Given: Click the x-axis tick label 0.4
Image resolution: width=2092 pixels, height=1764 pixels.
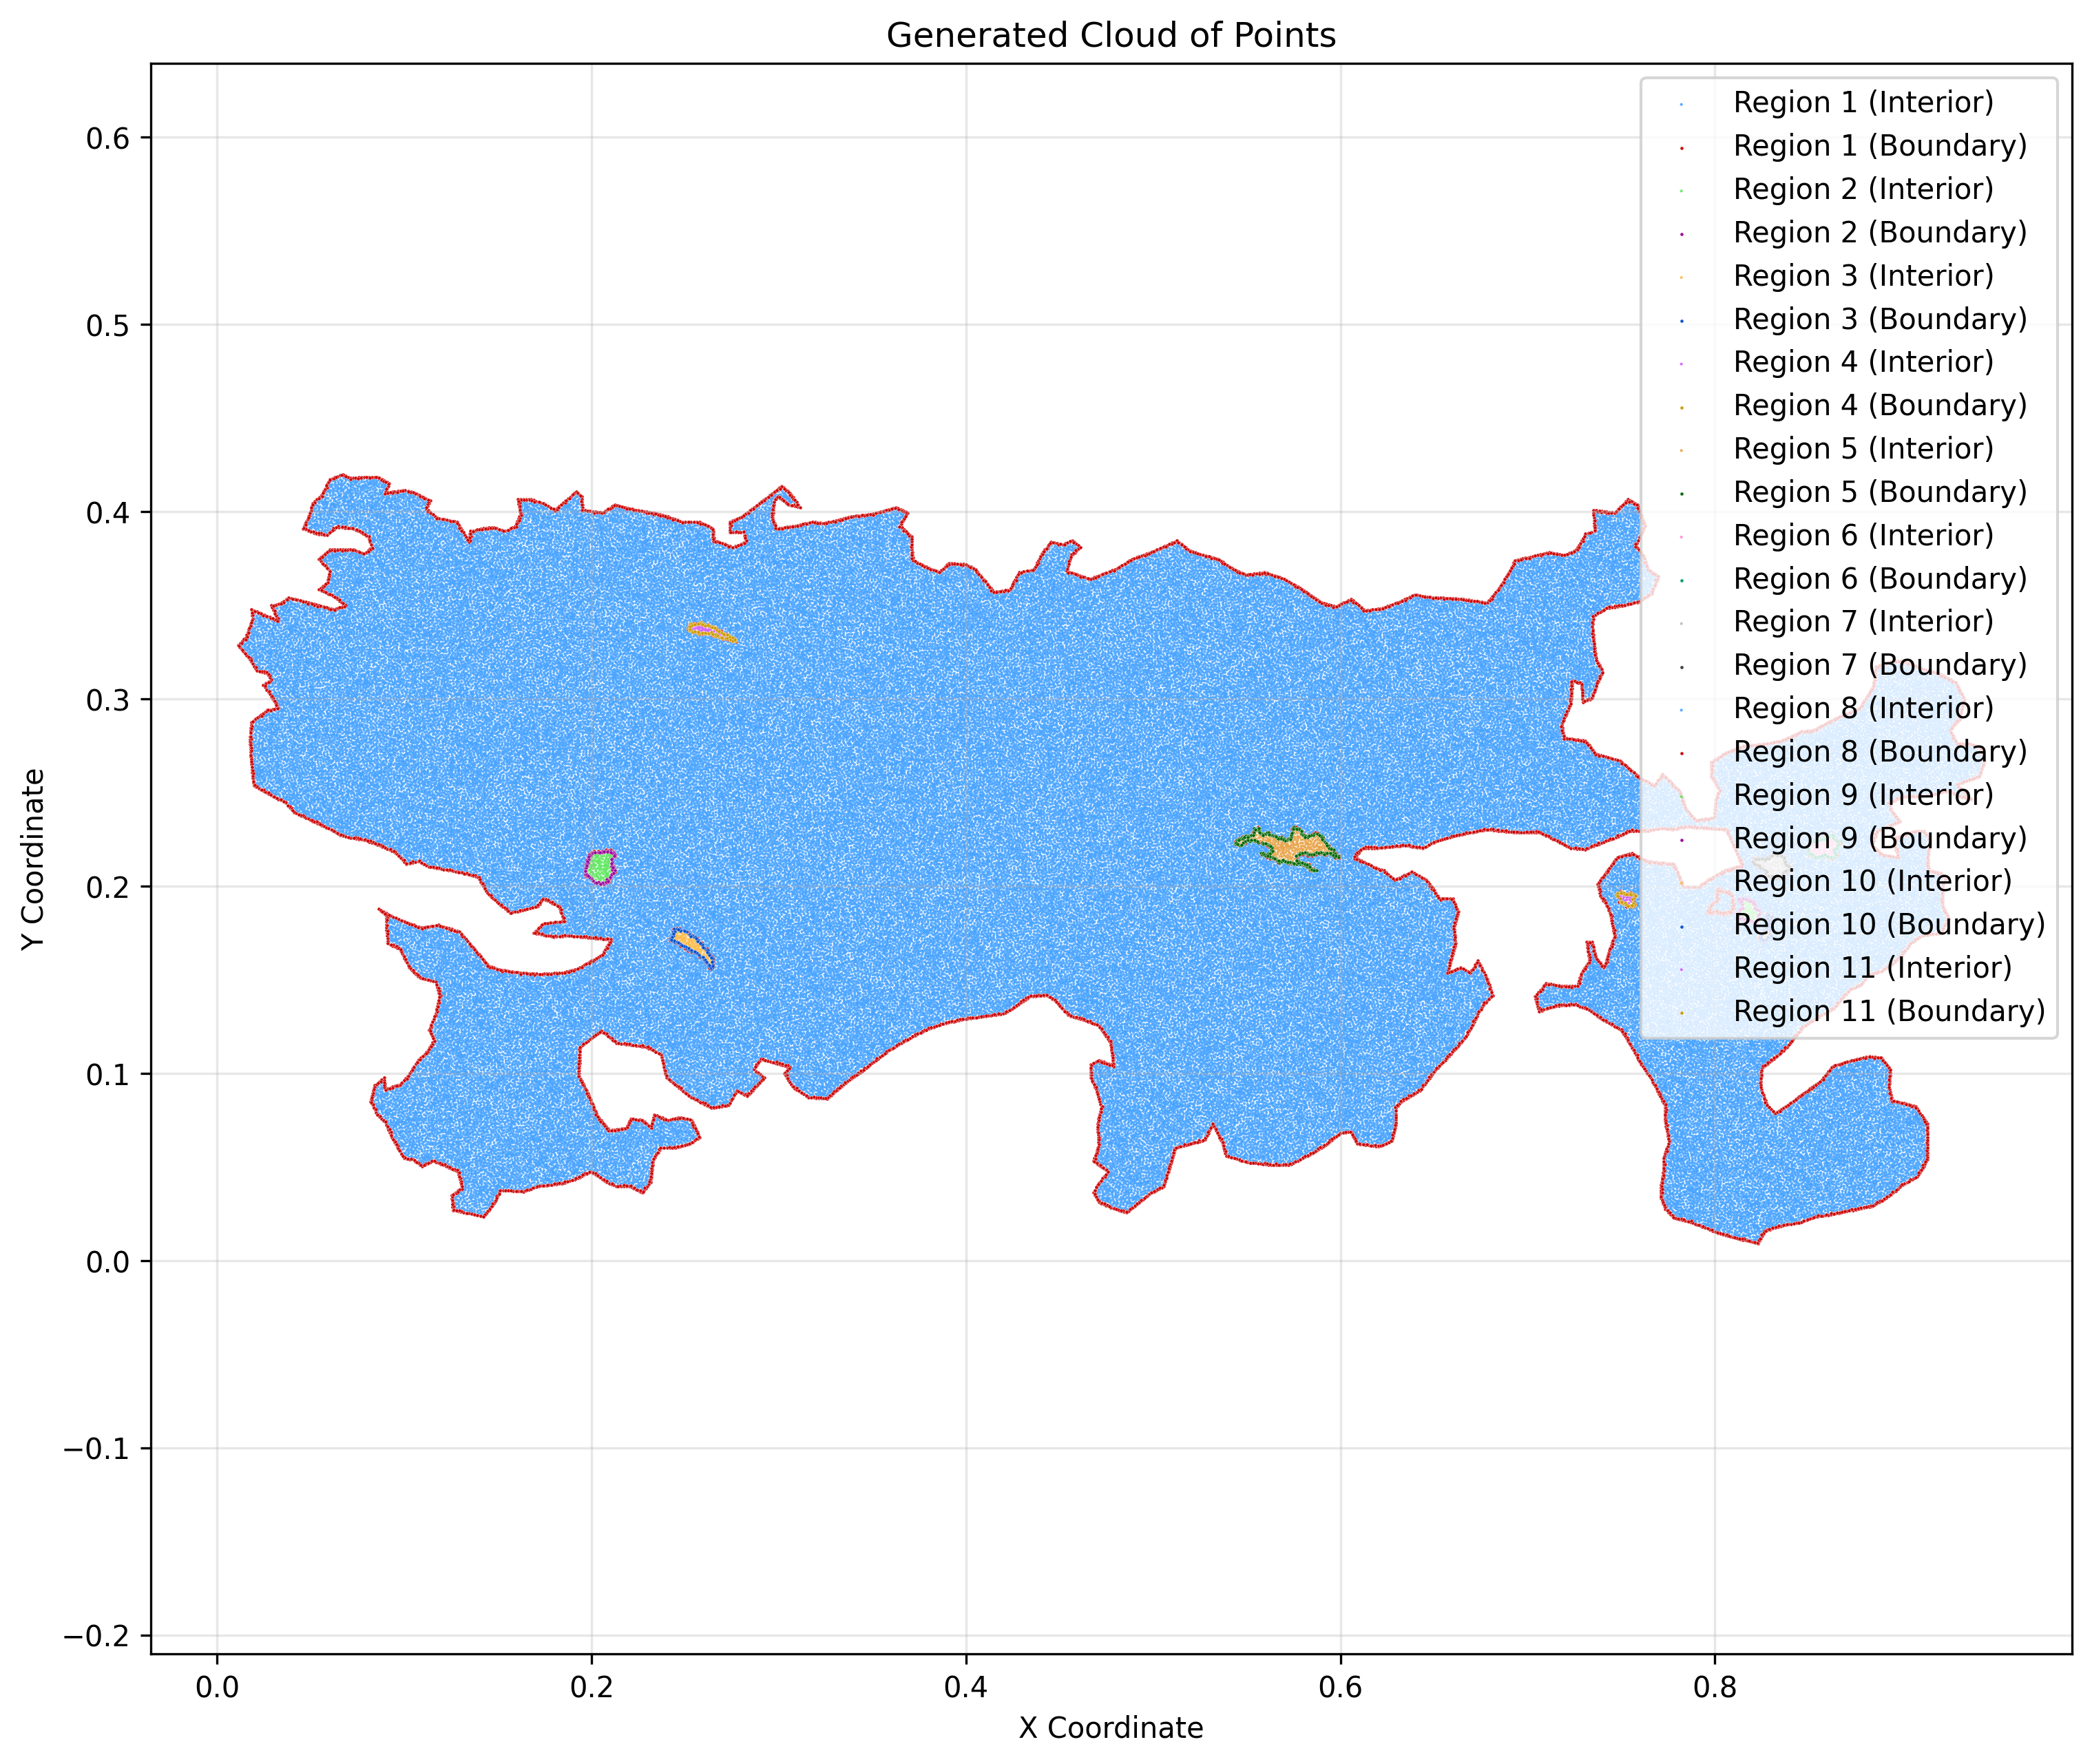Looking at the screenshot, I should 965,1688.
